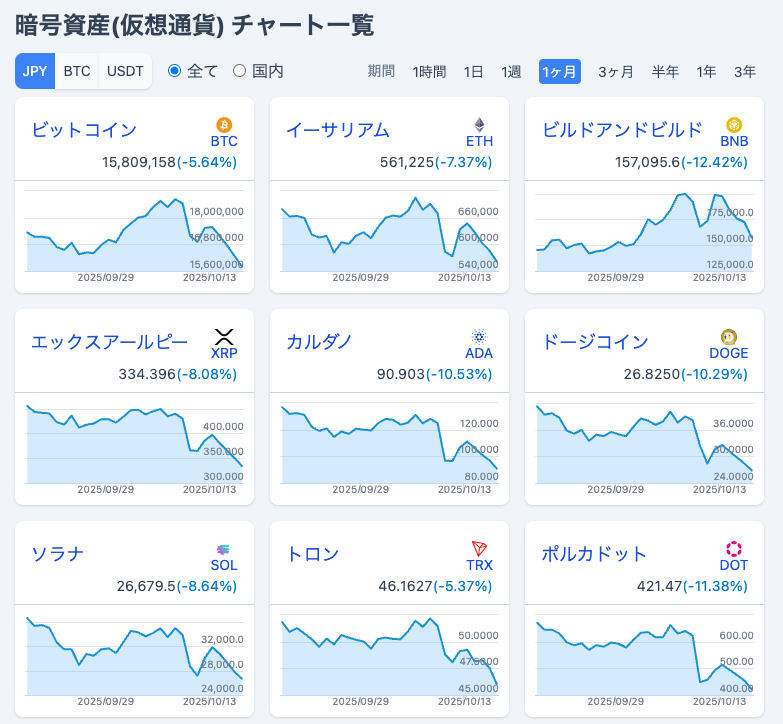Set period to 1週
The width and height of the screenshot is (783, 724).
(x=511, y=71)
